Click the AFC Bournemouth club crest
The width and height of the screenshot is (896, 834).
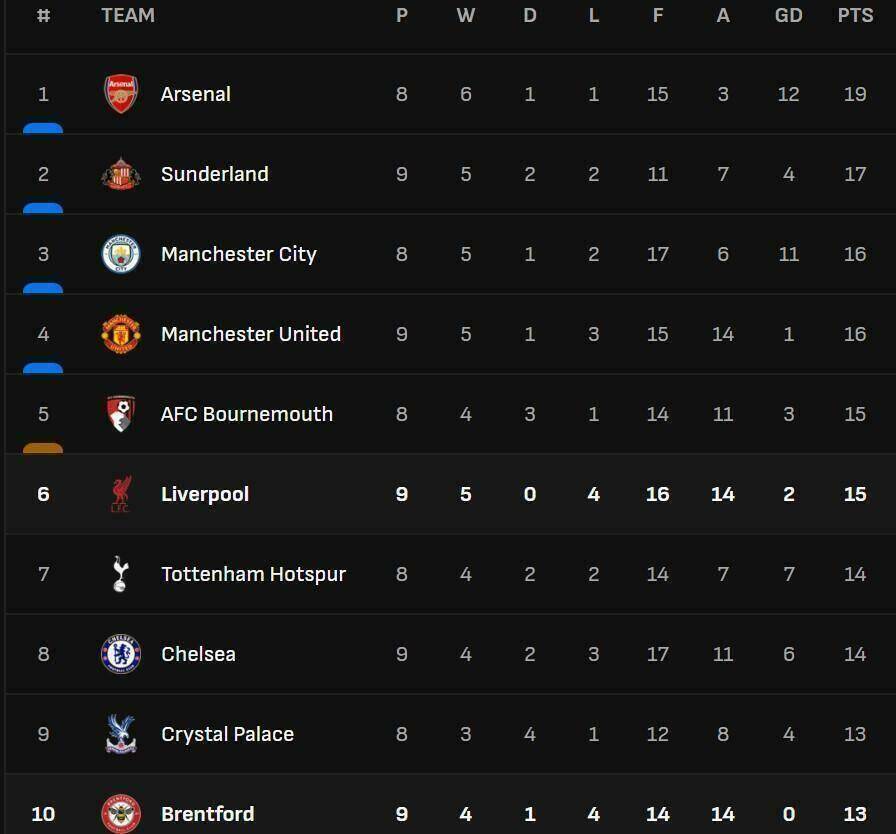(x=121, y=414)
